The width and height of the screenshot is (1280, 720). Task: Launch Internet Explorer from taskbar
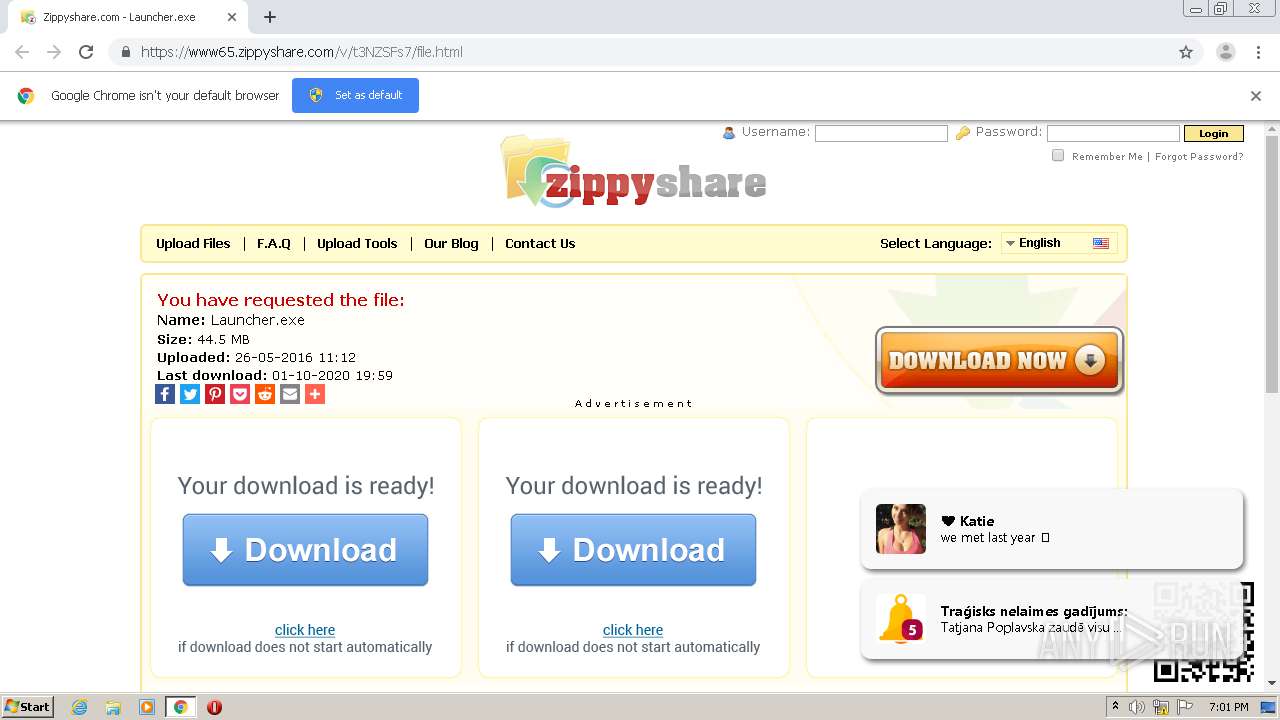point(79,707)
